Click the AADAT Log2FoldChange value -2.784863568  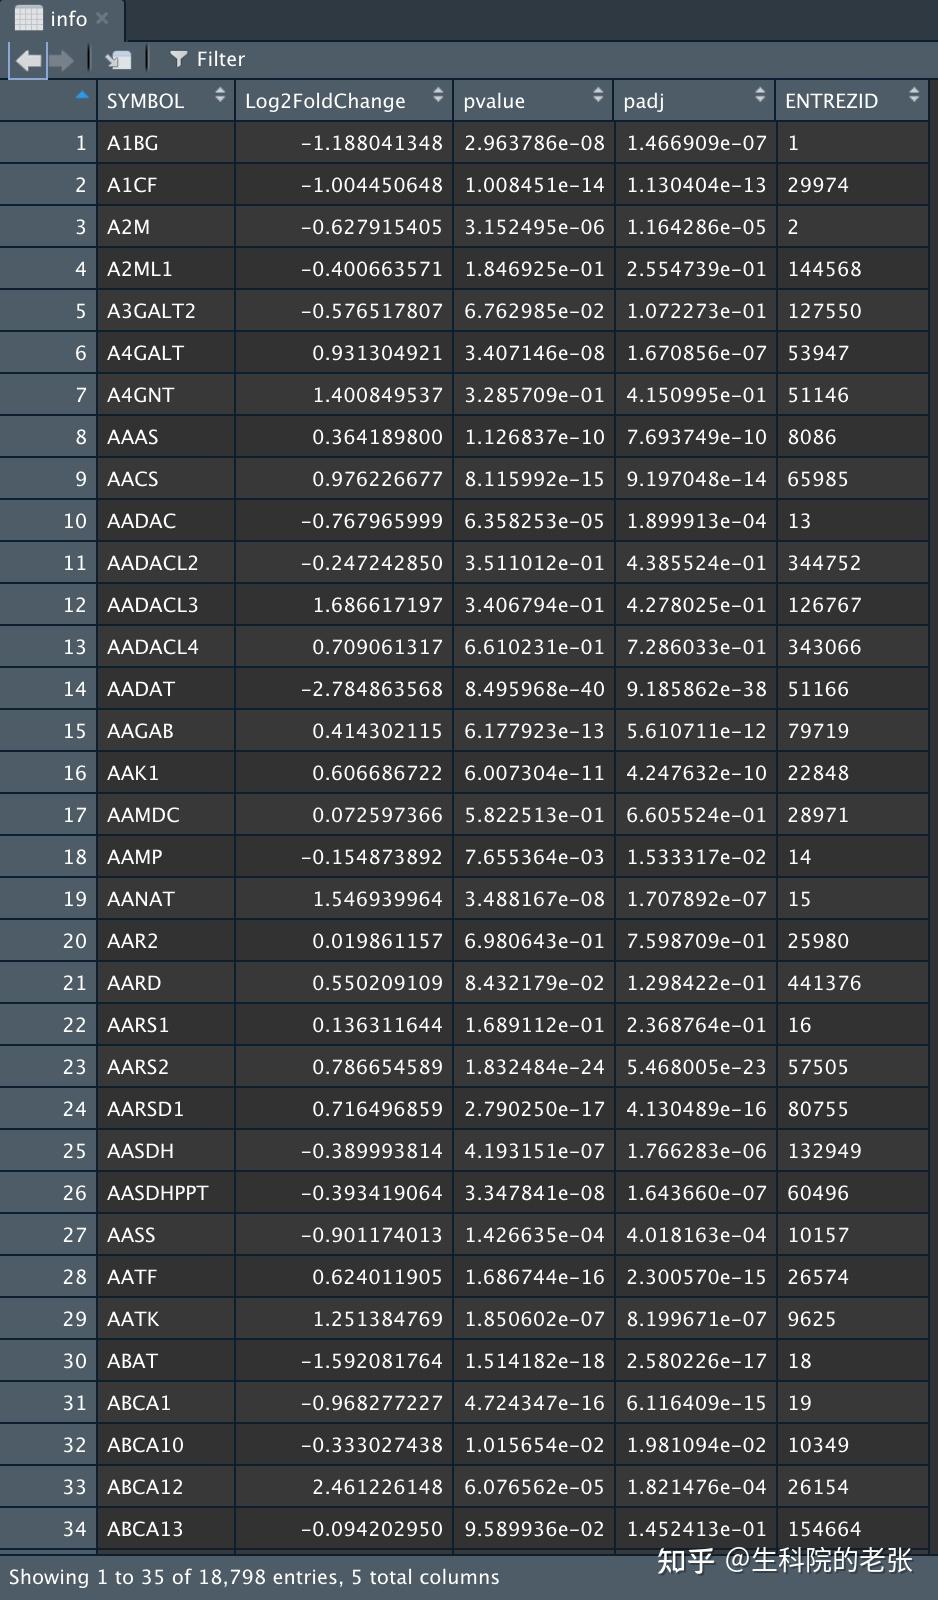(371, 689)
